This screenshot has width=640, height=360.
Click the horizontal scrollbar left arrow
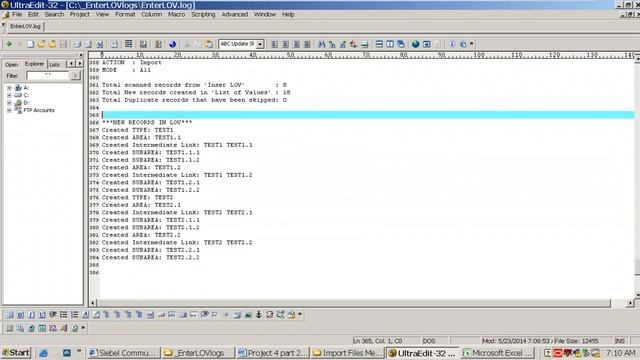[93, 303]
